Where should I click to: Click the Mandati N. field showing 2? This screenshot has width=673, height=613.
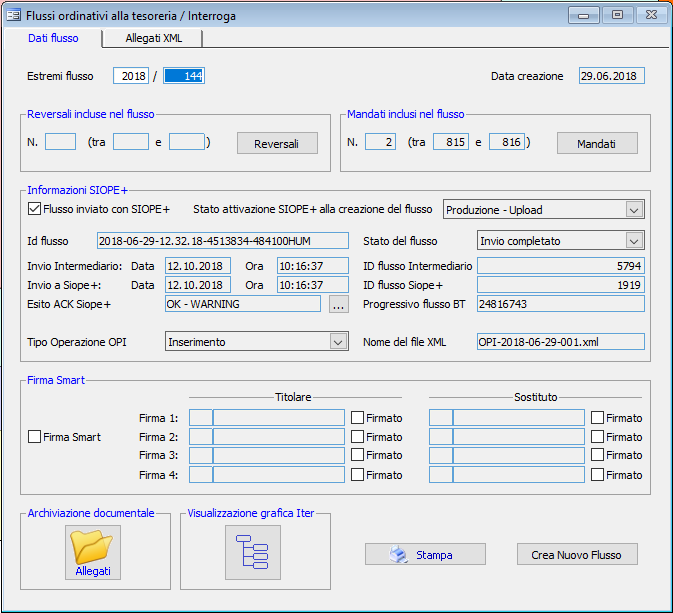click(x=380, y=142)
